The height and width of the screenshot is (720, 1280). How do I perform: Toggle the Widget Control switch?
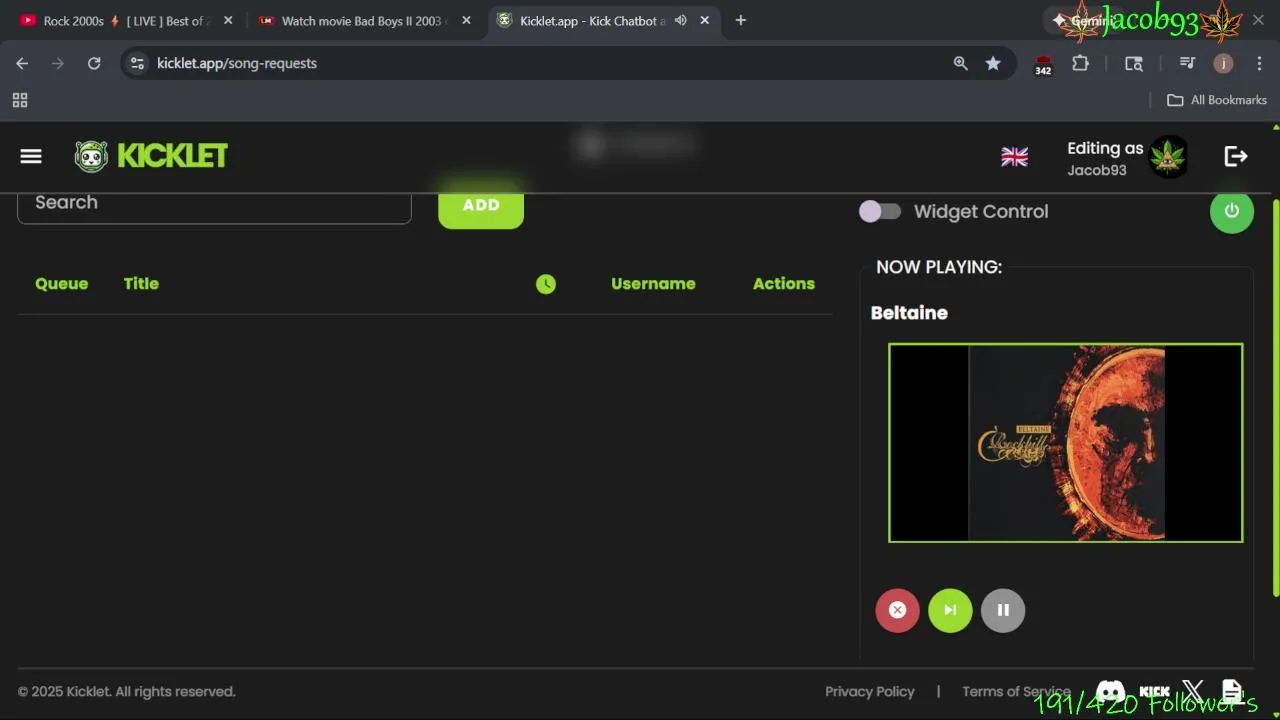[880, 211]
